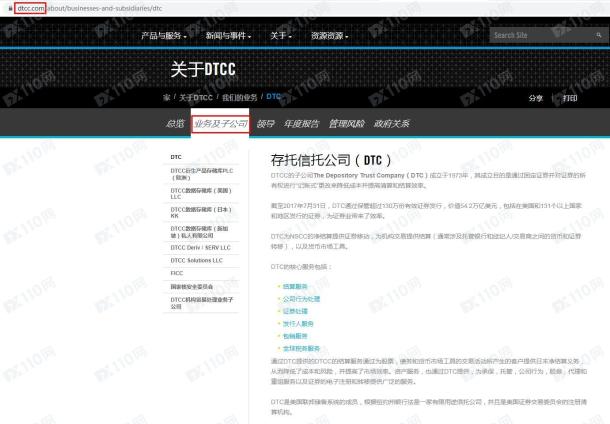610x424 pixels.
Task: Switch to the 总览 tab
Action: (175, 124)
